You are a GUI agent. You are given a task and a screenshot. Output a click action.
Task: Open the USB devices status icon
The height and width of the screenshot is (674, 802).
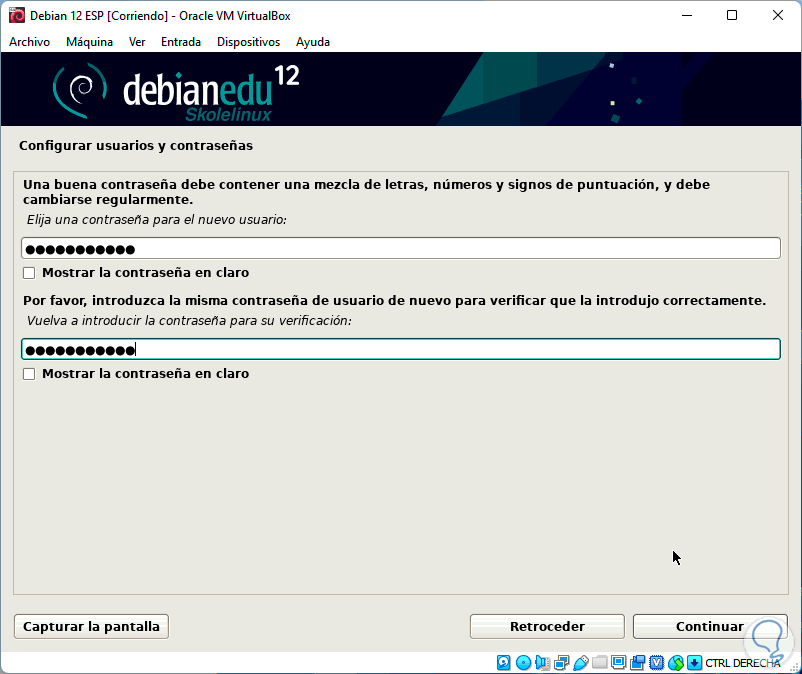pos(581,663)
